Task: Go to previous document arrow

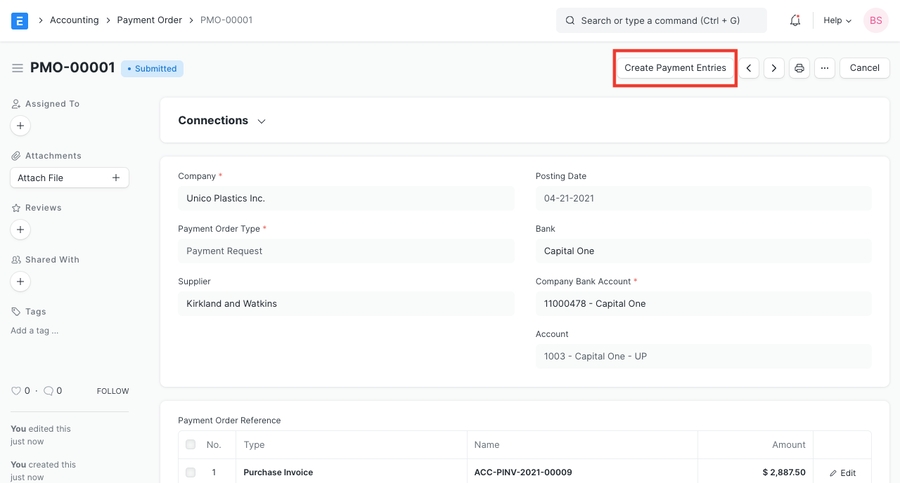Action: point(749,68)
